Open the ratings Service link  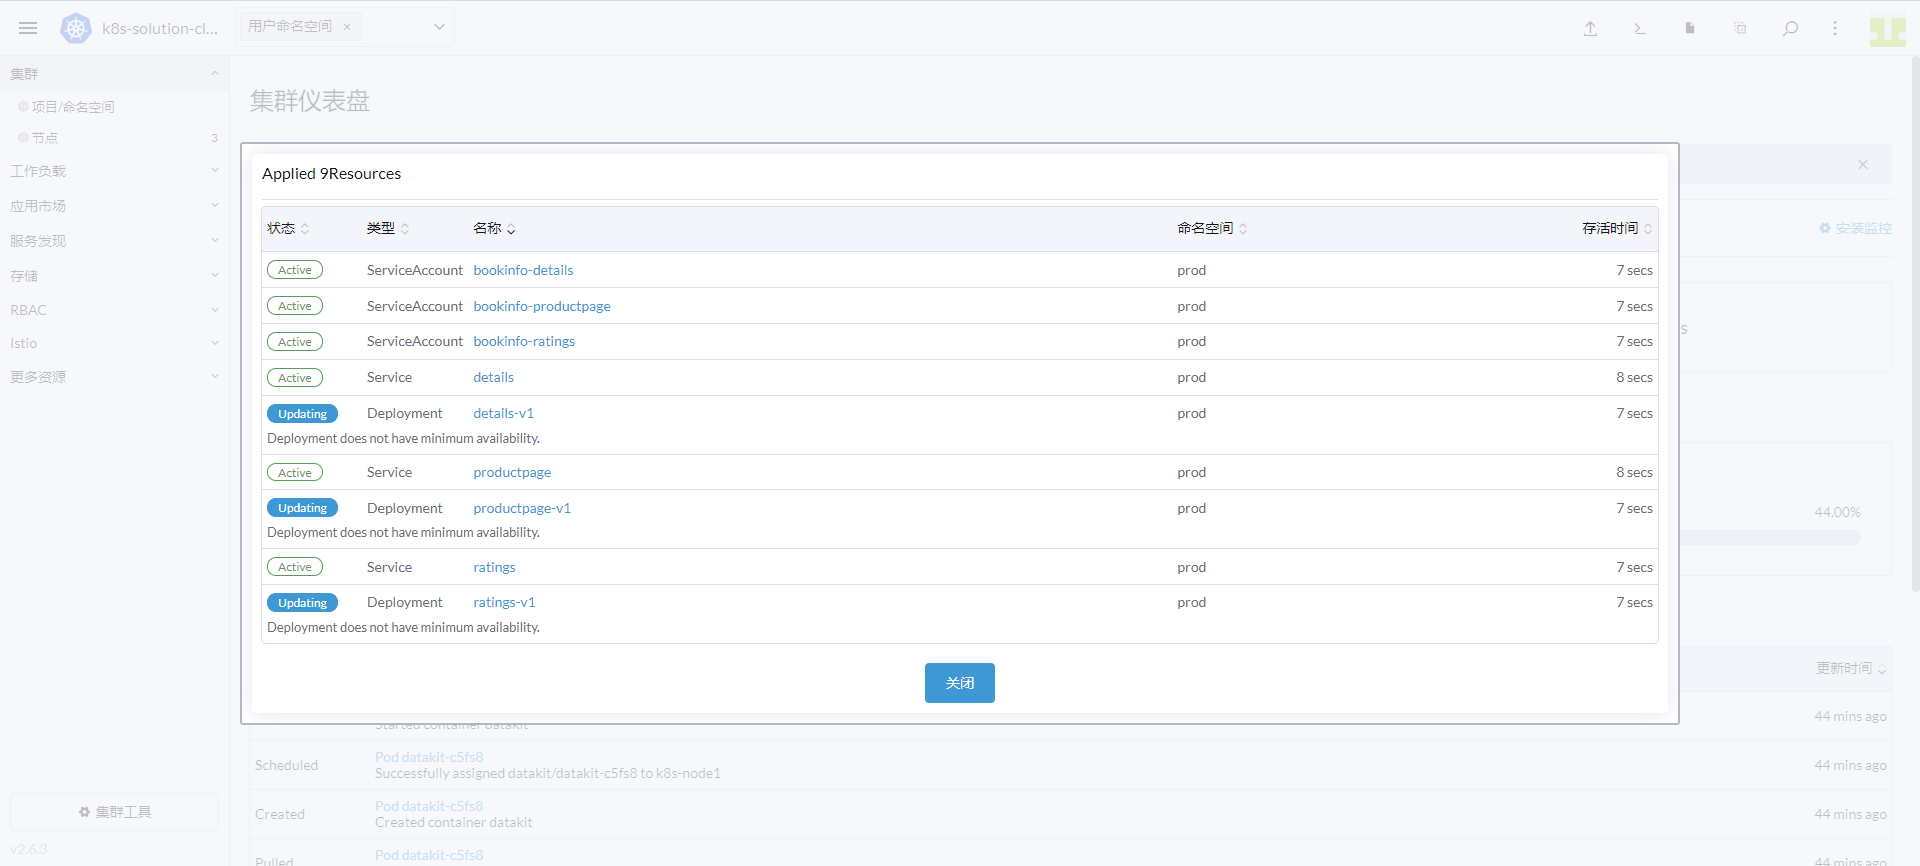point(494,567)
